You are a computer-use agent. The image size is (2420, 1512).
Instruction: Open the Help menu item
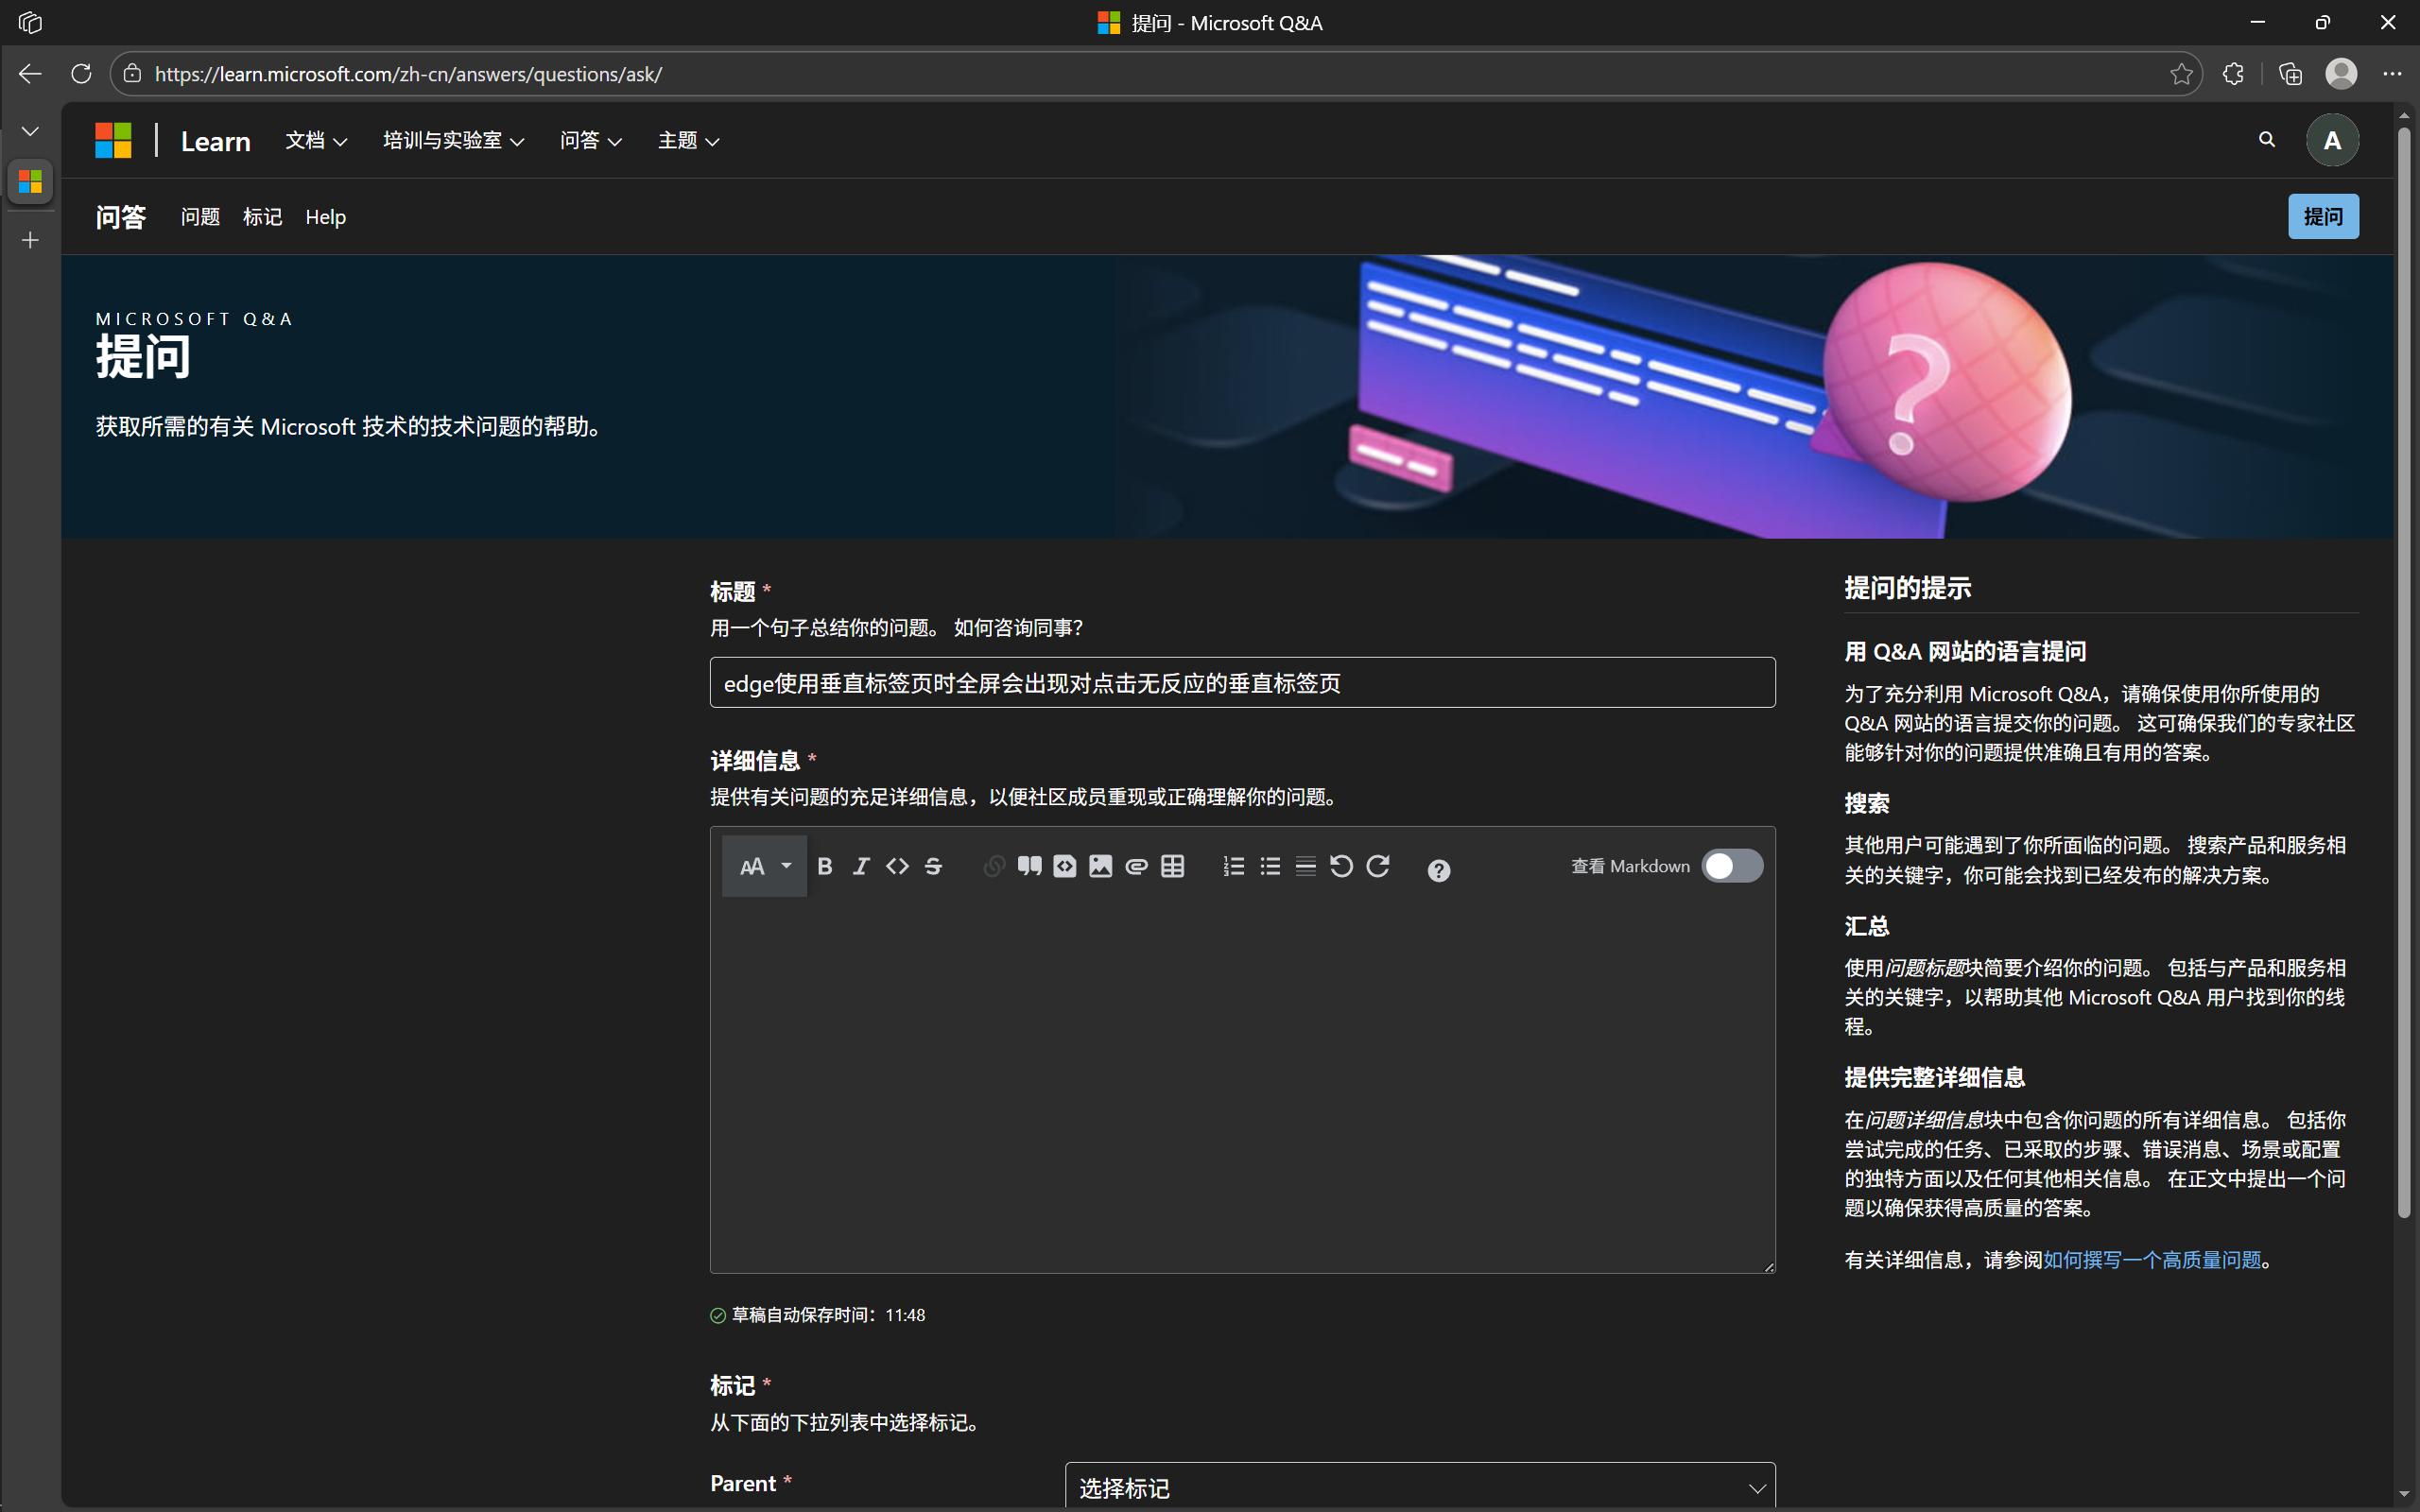[325, 216]
